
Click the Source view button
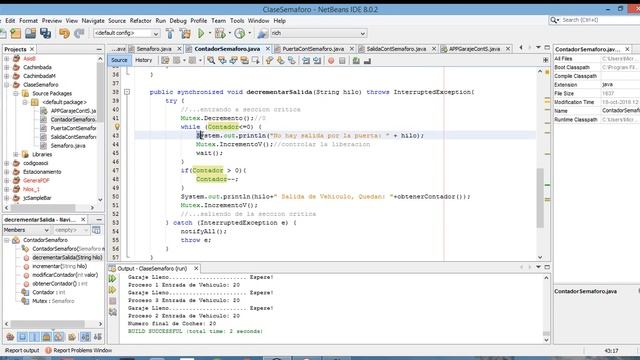[x=119, y=60]
